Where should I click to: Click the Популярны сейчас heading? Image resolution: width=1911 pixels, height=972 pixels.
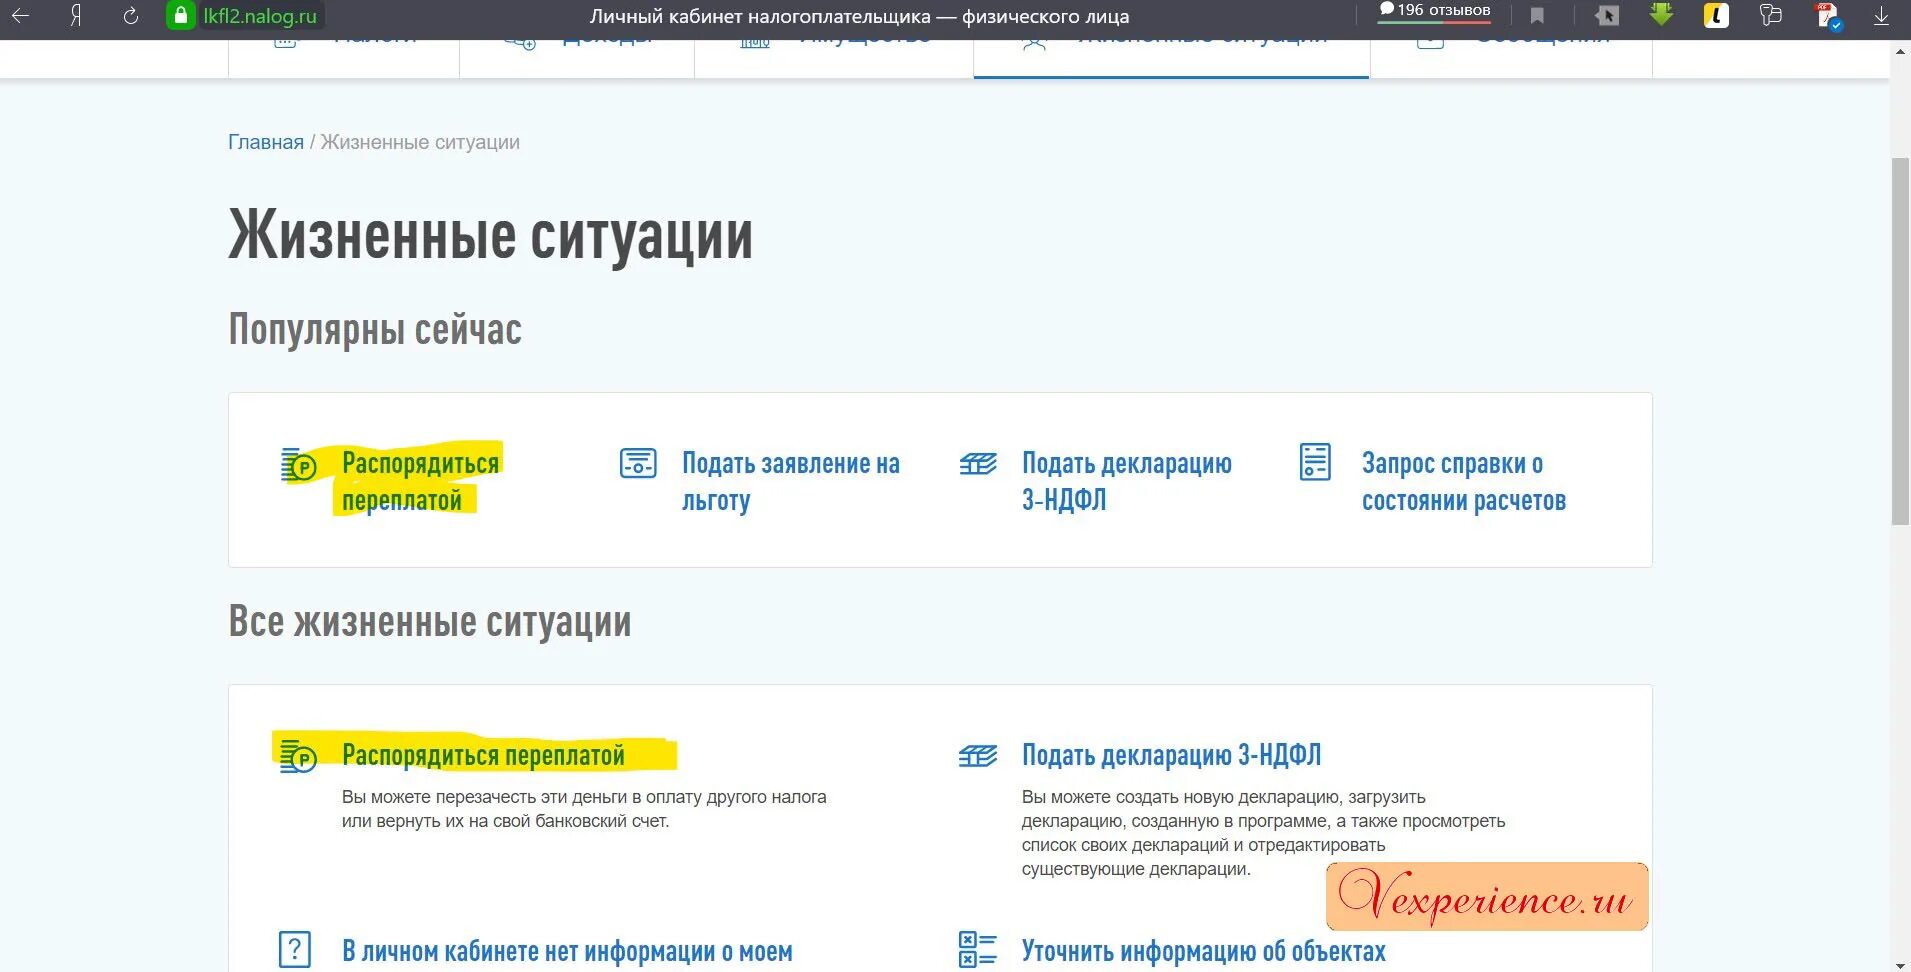pos(375,330)
